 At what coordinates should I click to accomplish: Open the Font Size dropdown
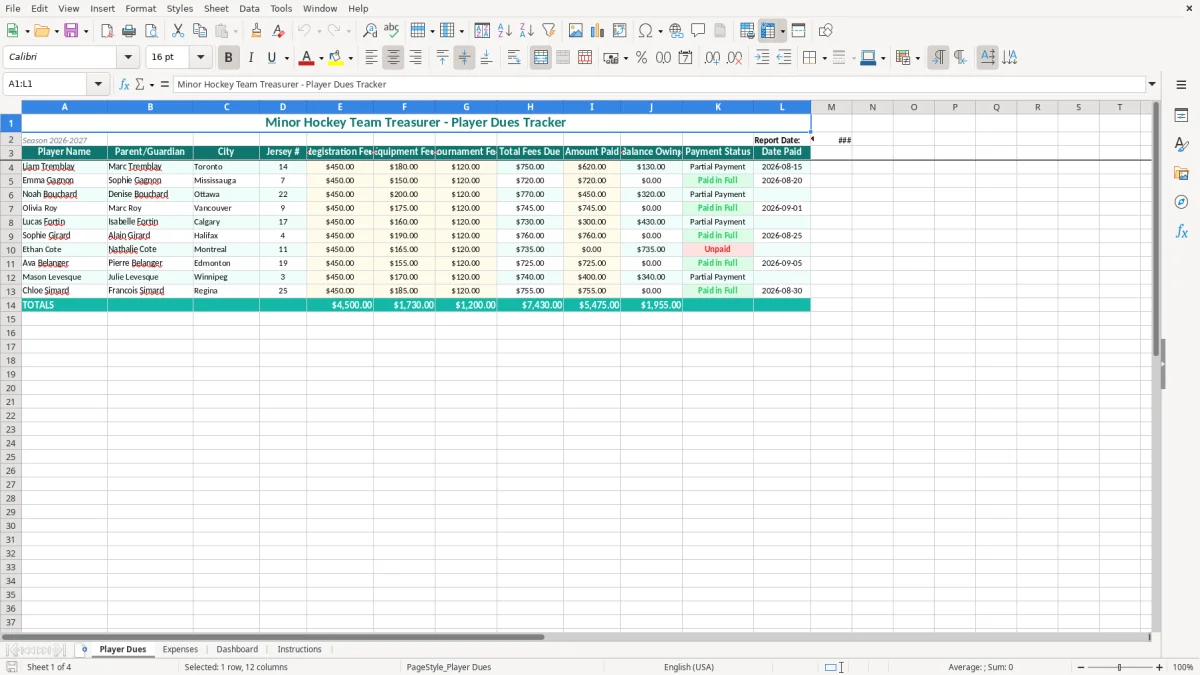pos(200,58)
